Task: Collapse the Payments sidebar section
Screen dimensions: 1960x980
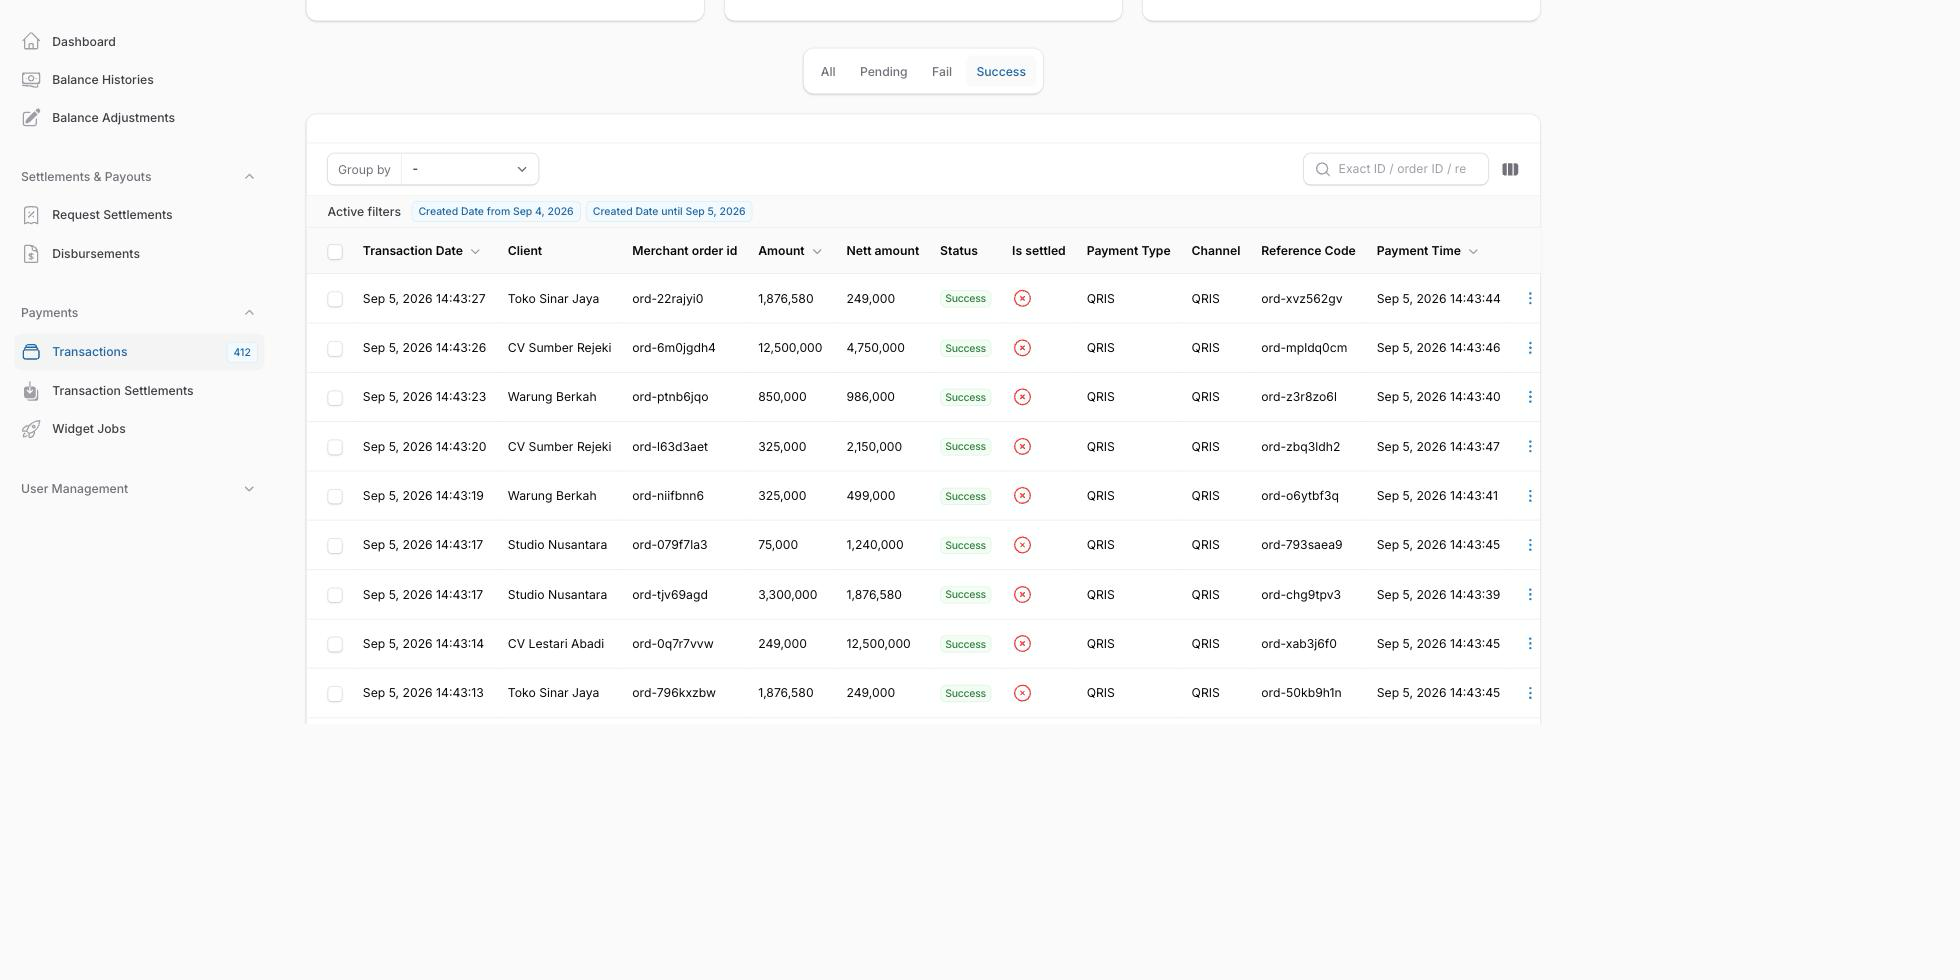Action: [x=249, y=313]
